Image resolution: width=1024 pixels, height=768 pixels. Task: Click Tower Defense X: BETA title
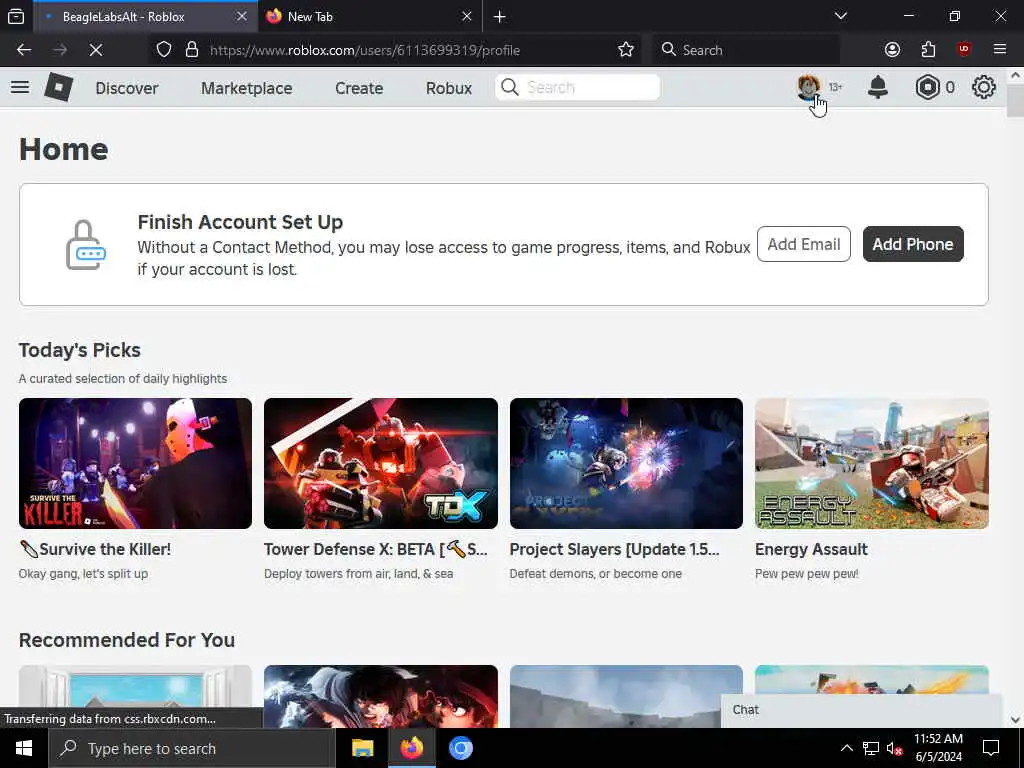(376, 549)
